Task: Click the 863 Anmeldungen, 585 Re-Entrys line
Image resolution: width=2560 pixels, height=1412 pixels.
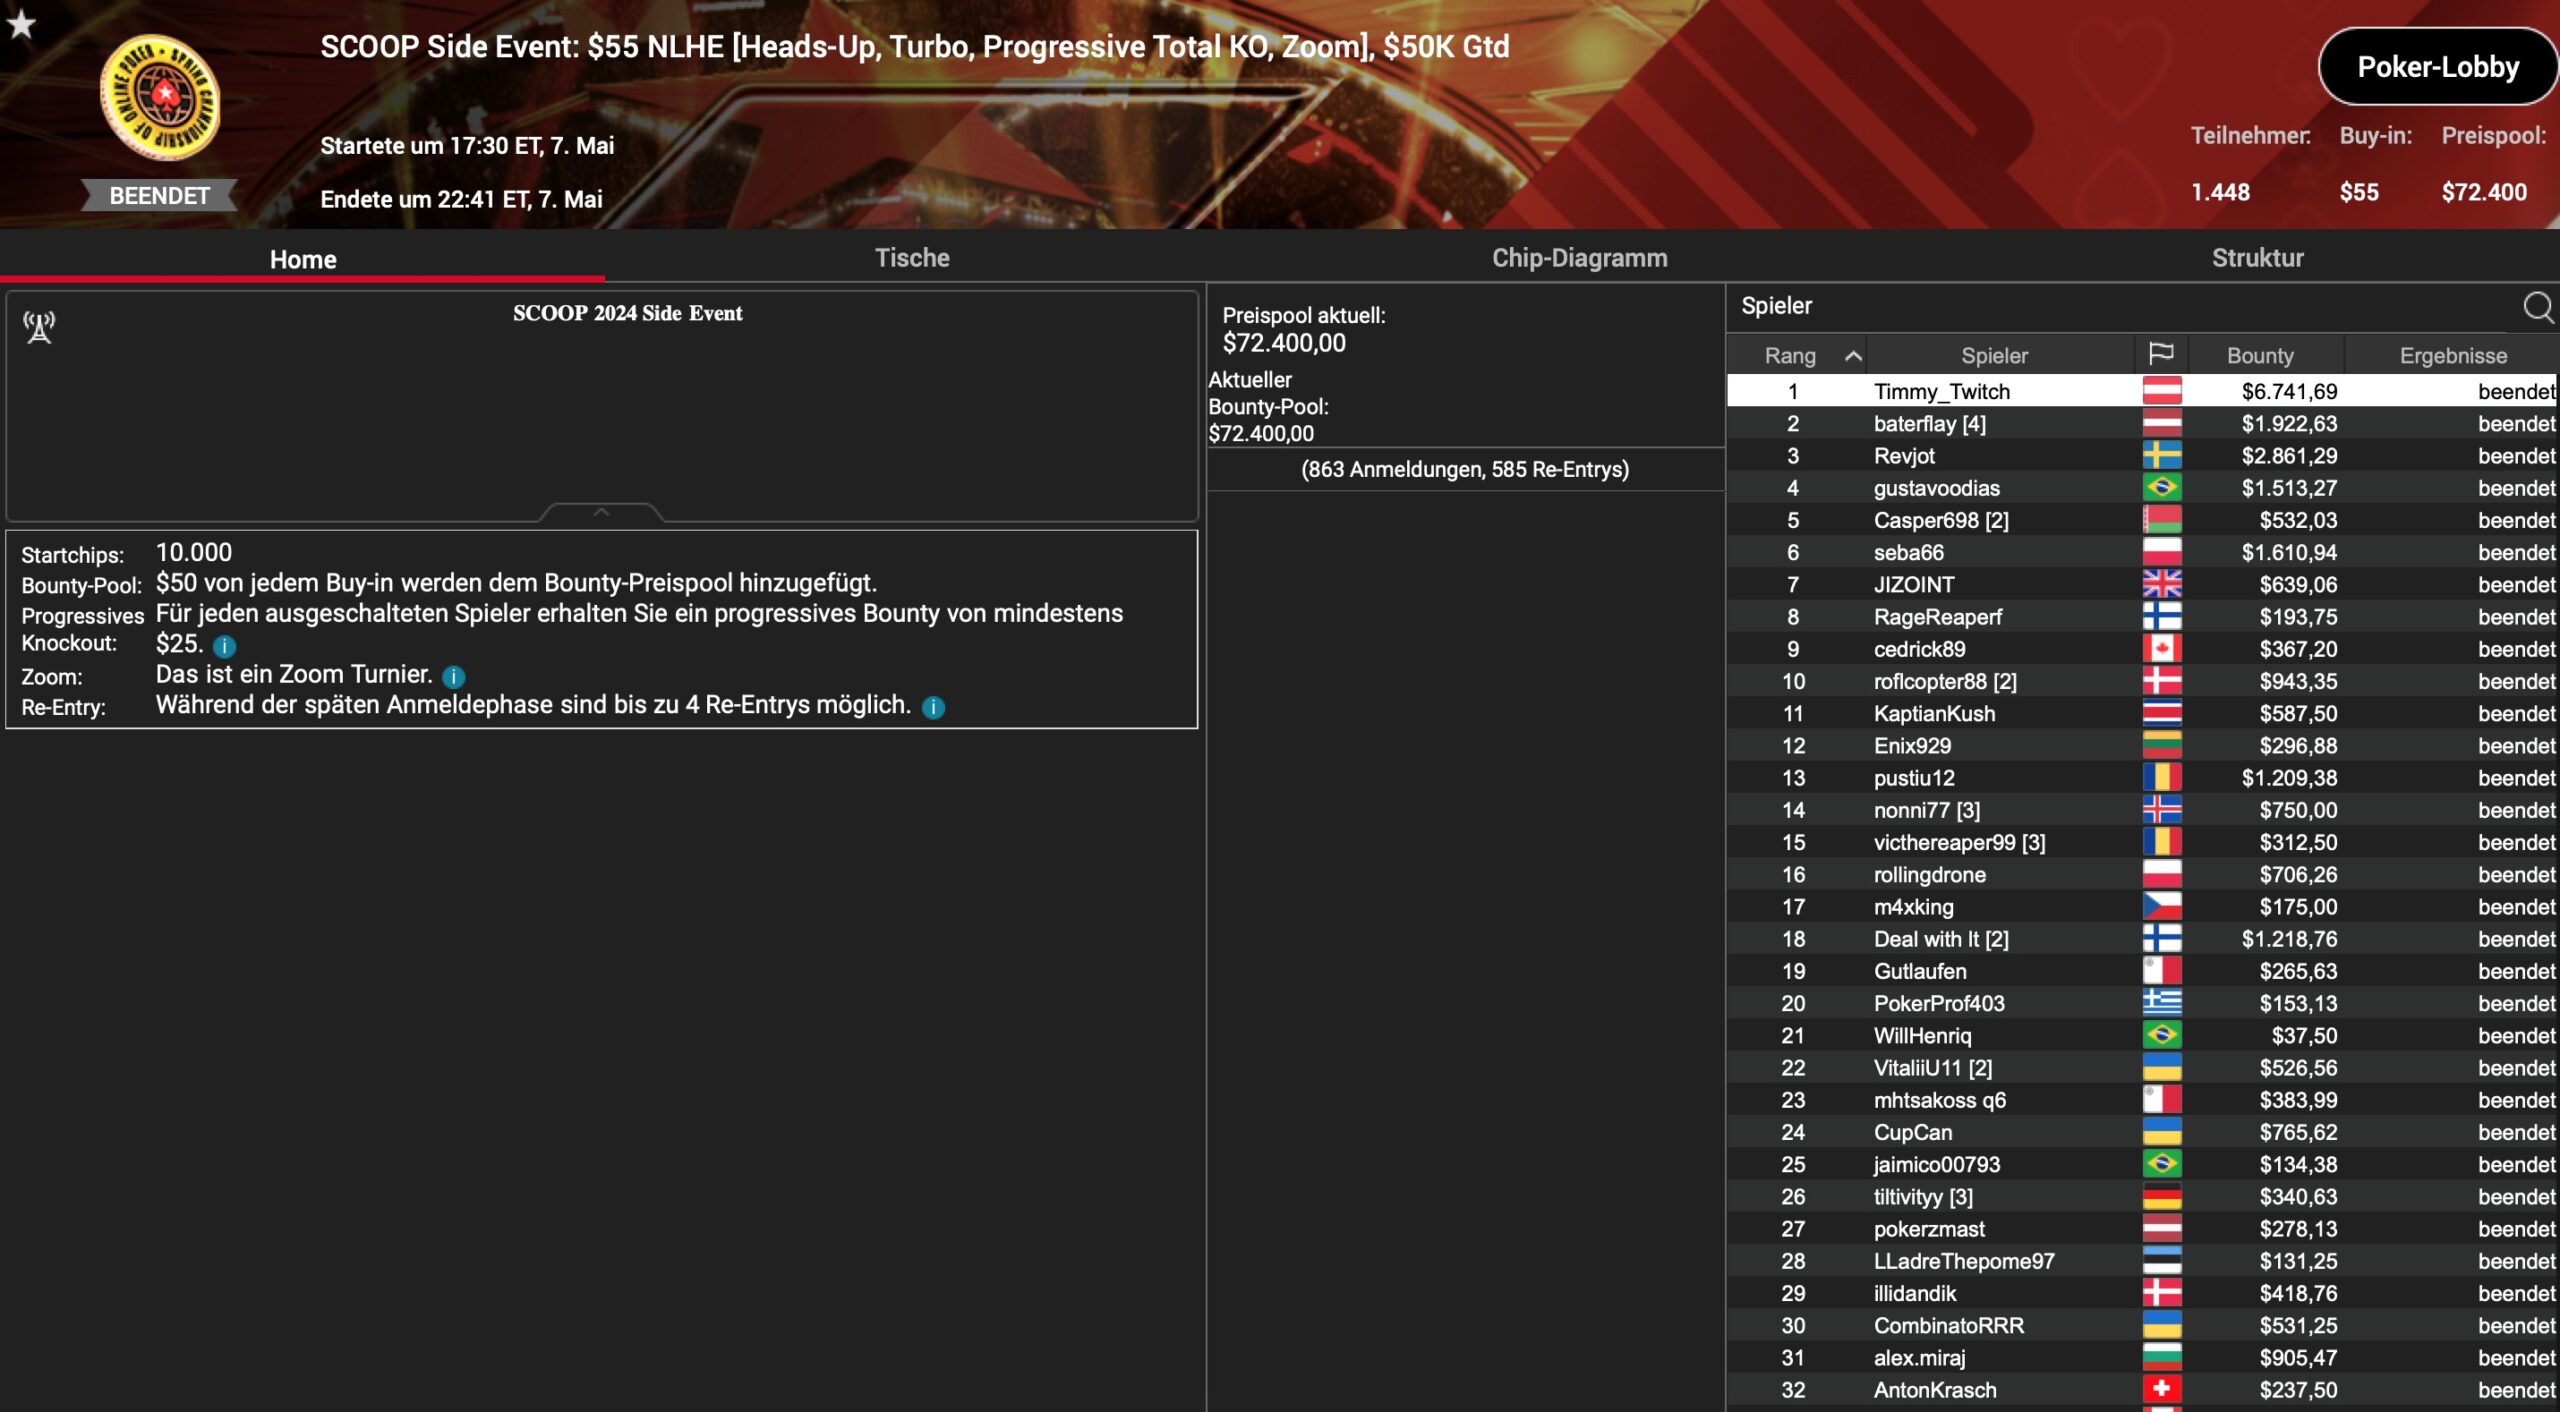Action: point(1465,469)
